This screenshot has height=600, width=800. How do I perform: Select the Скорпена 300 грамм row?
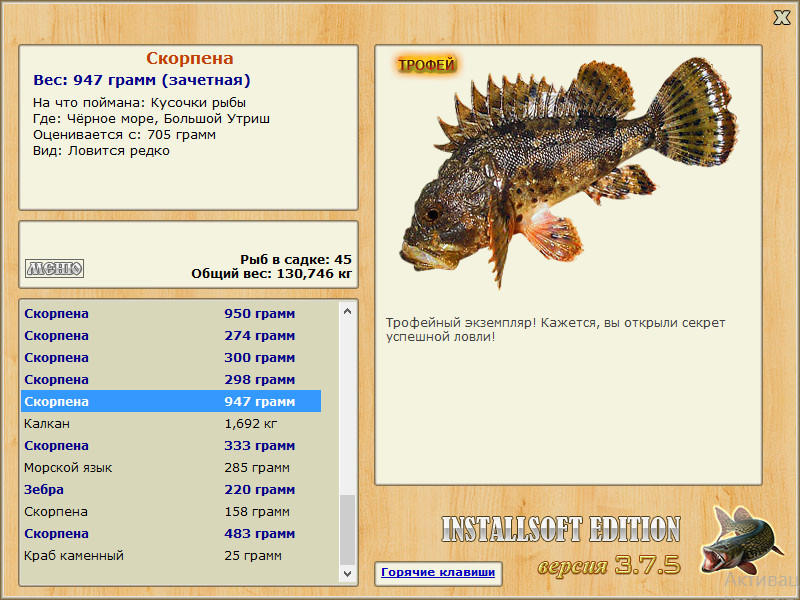click(171, 357)
